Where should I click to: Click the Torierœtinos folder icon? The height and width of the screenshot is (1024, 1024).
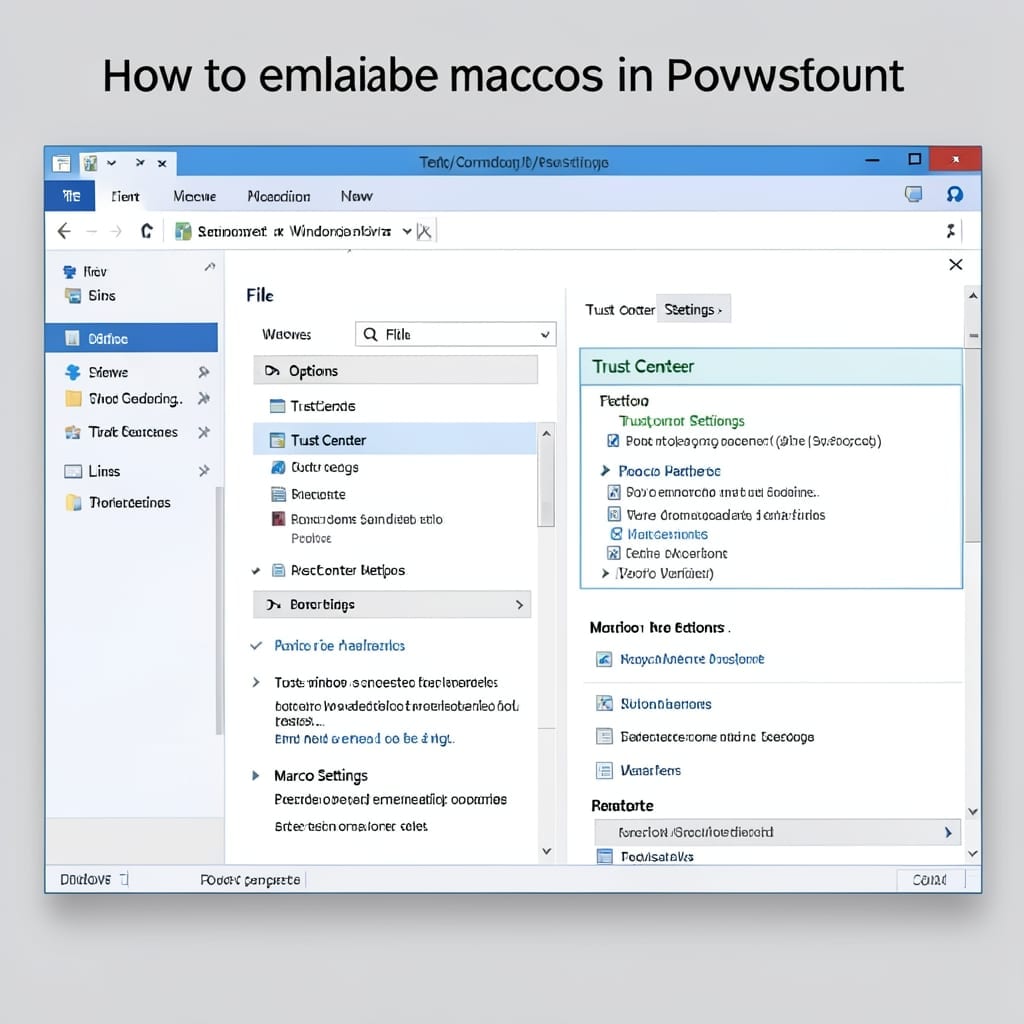coord(73,502)
